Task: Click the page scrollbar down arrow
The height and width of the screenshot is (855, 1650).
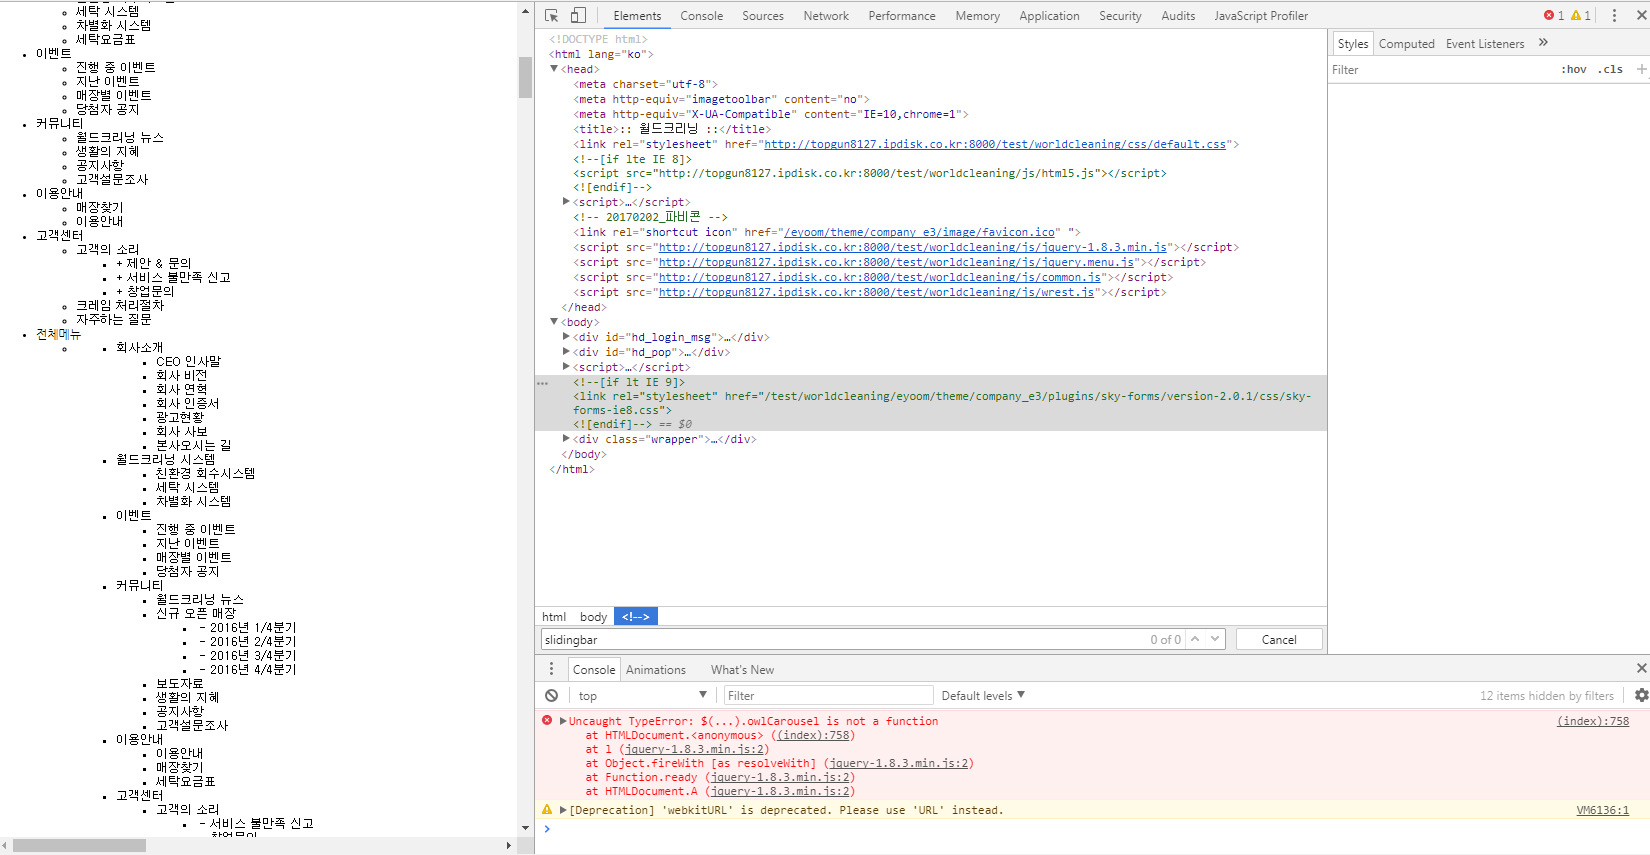Action: [525, 828]
